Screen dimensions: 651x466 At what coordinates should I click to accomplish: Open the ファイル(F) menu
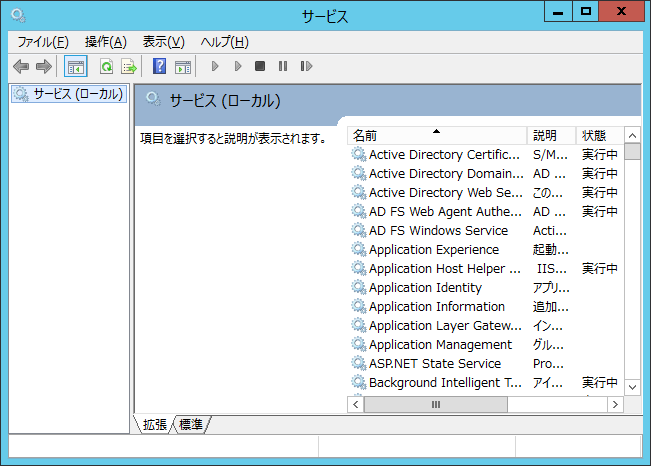[x=43, y=42]
